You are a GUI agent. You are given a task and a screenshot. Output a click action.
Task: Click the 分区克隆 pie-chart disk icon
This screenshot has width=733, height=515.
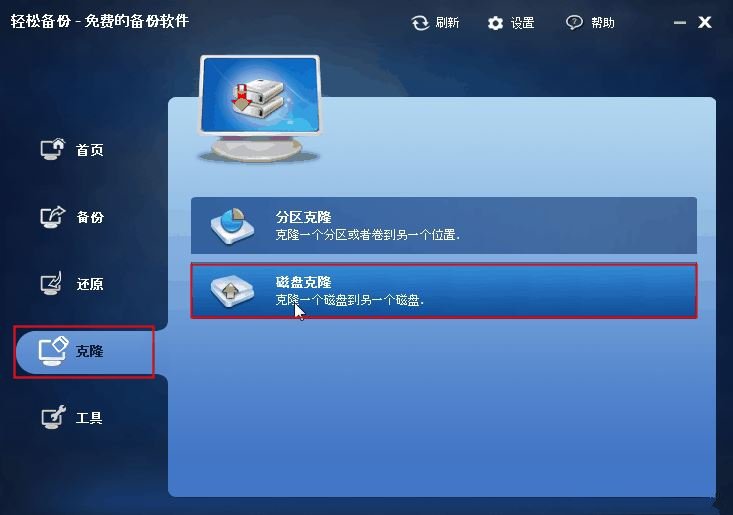coord(232,226)
